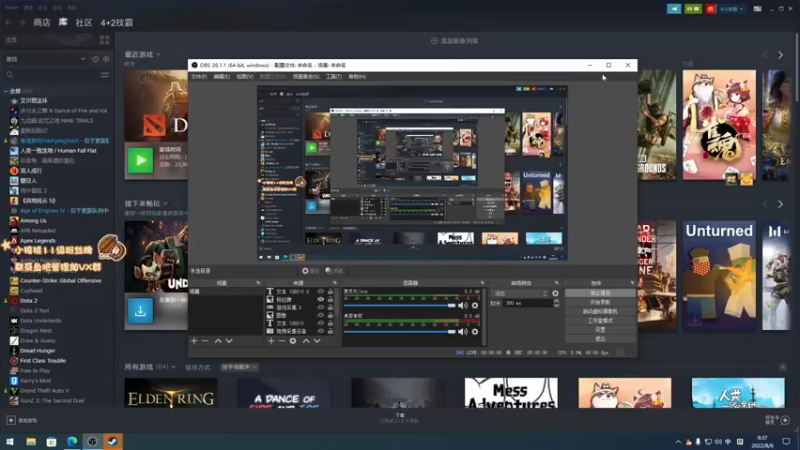The image size is (800, 450).
Task: Open 游戏 category dropdown in Steam sidebar
Action: pos(45,59)
